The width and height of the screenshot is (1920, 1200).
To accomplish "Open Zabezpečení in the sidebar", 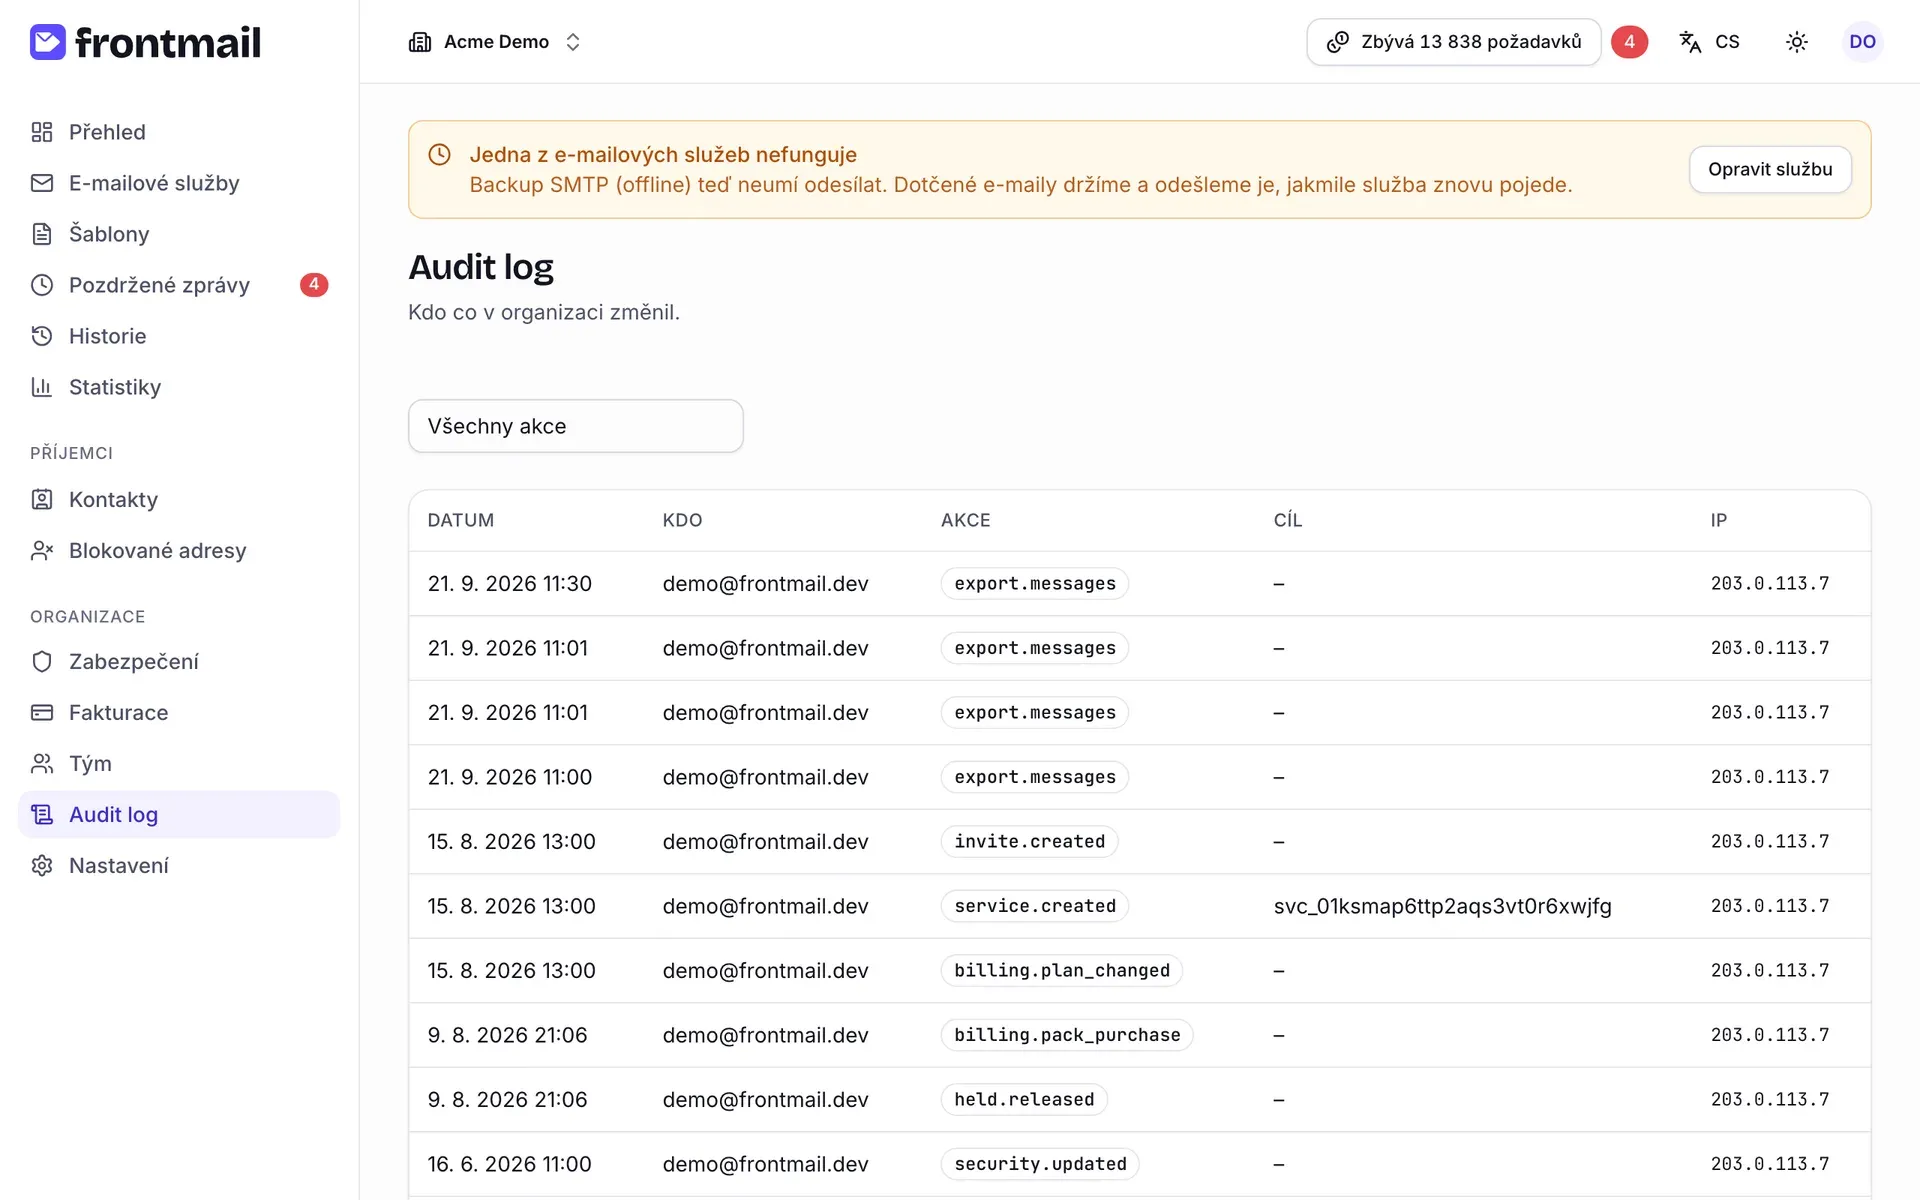I will click(179, 661).
